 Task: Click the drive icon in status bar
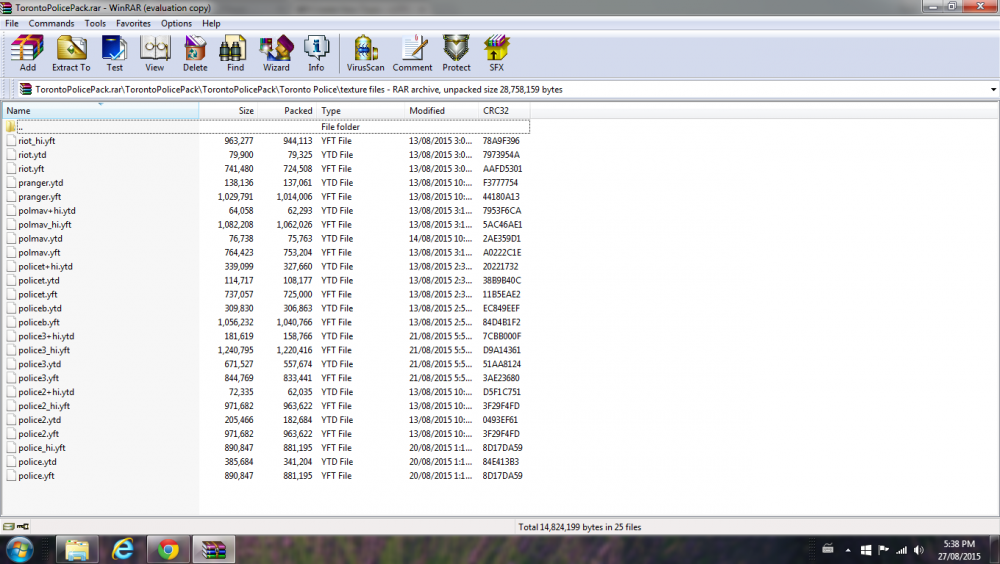pyautogui.click(x=8, y=527)
